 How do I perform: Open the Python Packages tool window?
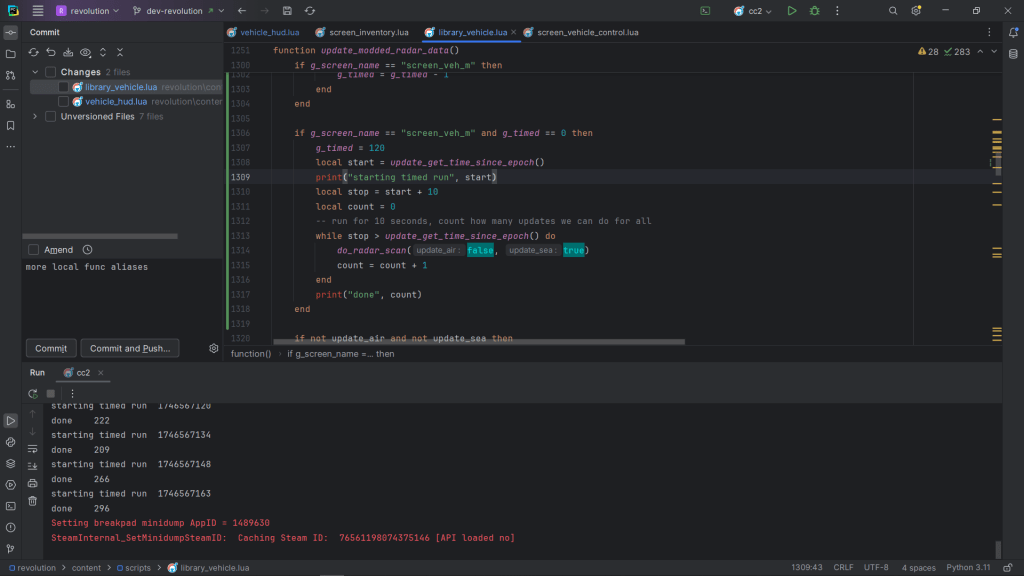click(x=11, y=463)
